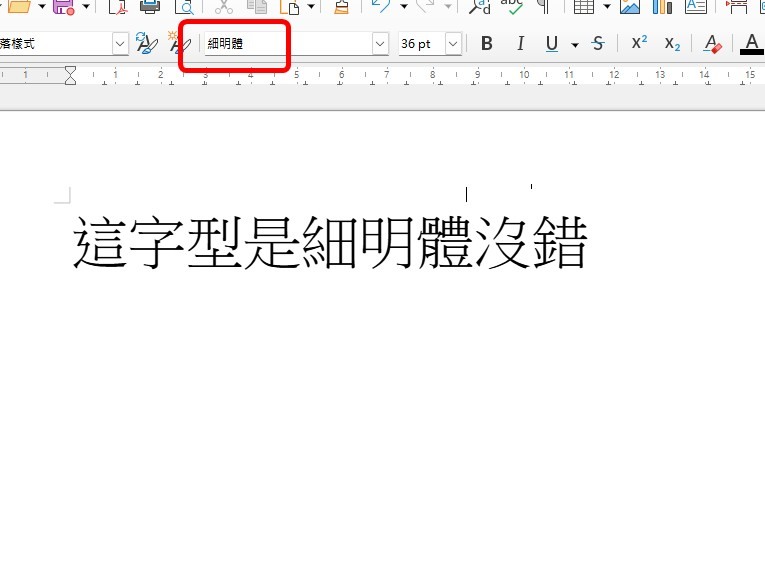The height and width of the screenshot is (573, 765).
Task: Open the Undo history dropdown arrow
Action: 404,6
